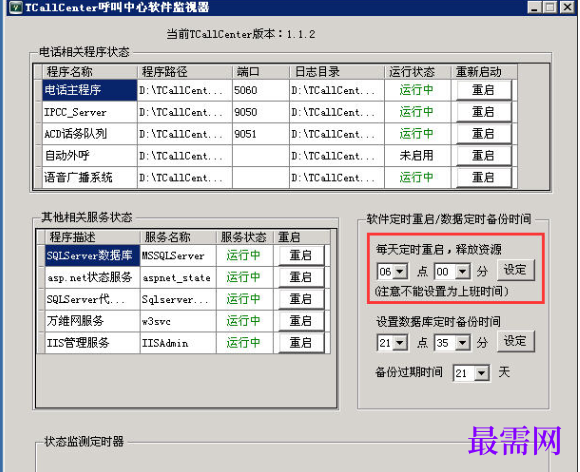
Task: Open the daily restart minute dropdown (00)
Action: pyautogui.click(x=462, y=272)
